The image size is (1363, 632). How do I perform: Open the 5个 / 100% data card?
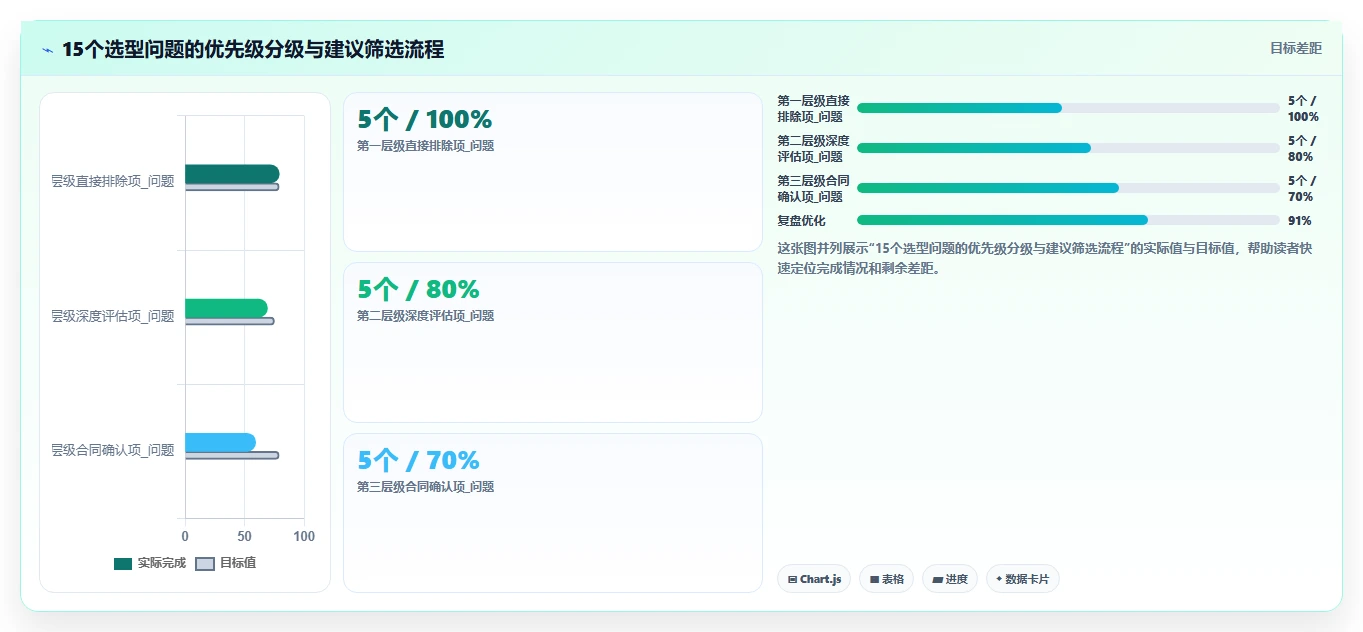(x=553, y=172)
